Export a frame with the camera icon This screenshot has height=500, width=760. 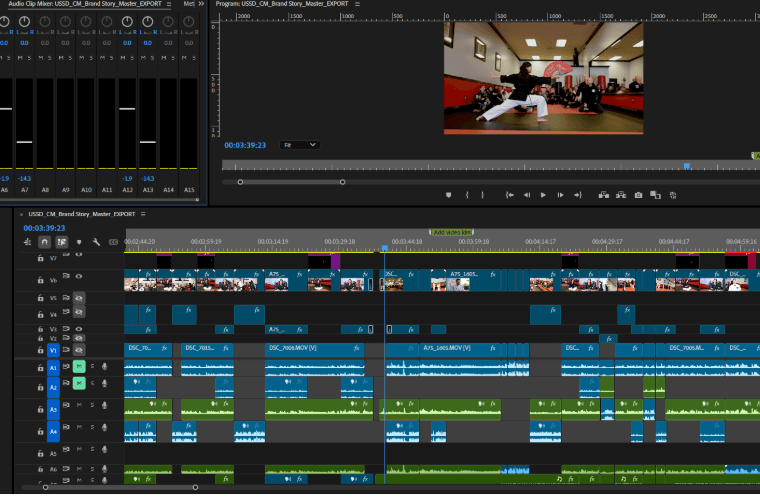pos(638,195)
